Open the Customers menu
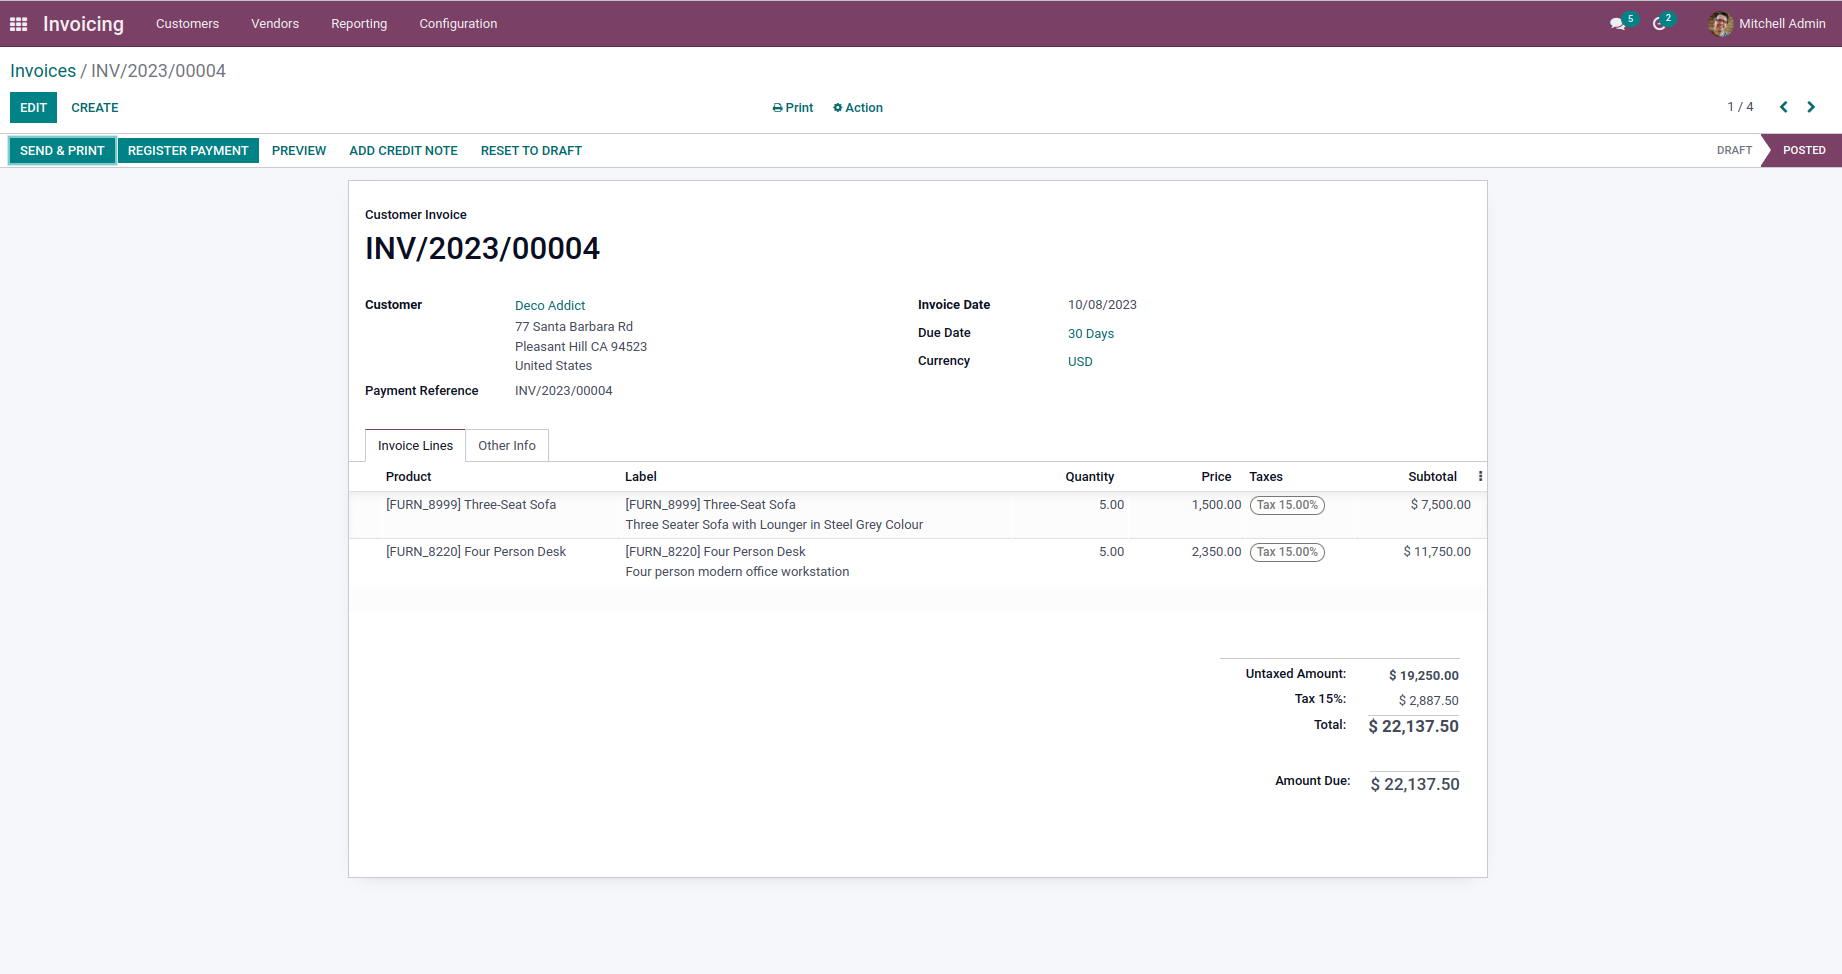This screenshot has height=974, width=1842. pos(187,24)
